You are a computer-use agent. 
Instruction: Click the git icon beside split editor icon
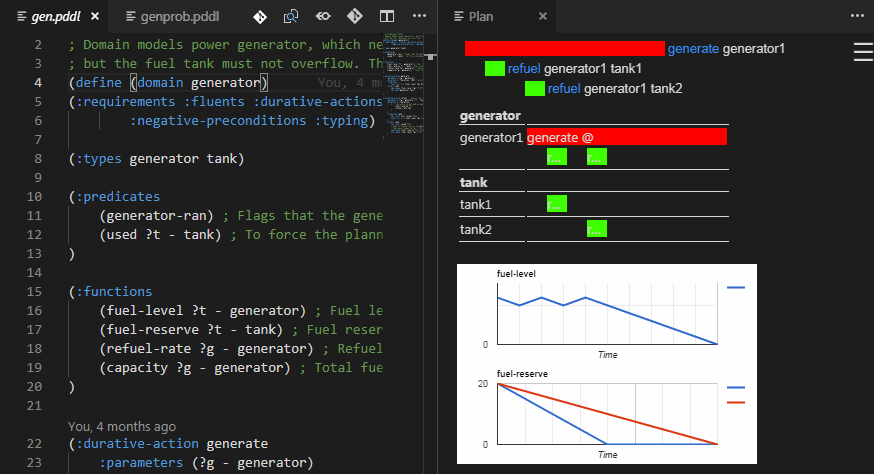click(355, 16)
